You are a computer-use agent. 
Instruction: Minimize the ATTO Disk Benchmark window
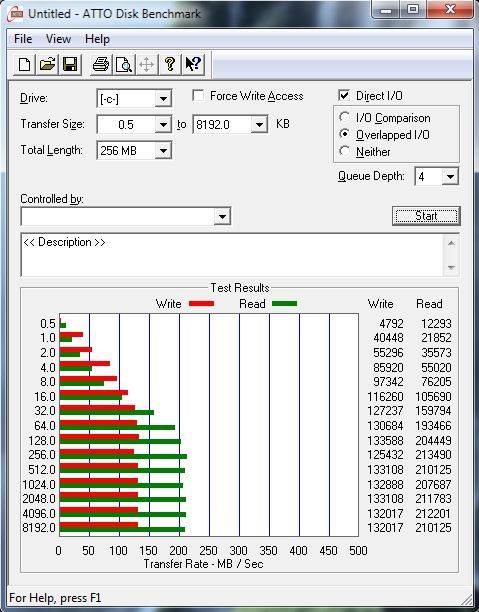point(385,10)
